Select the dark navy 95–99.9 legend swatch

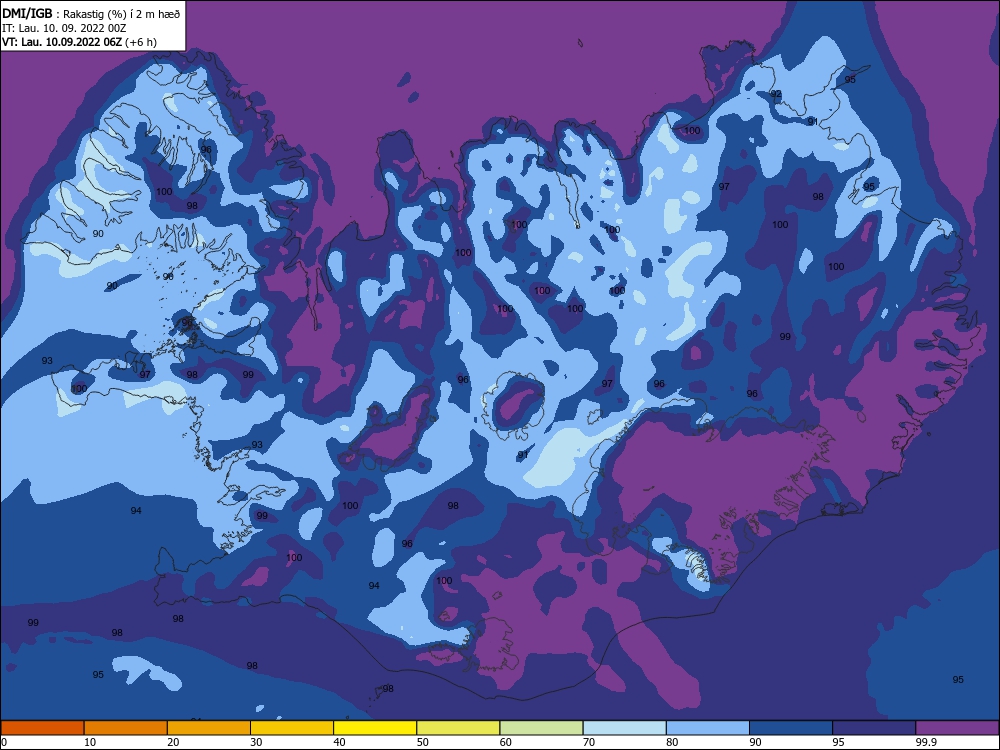coord(874,728)
